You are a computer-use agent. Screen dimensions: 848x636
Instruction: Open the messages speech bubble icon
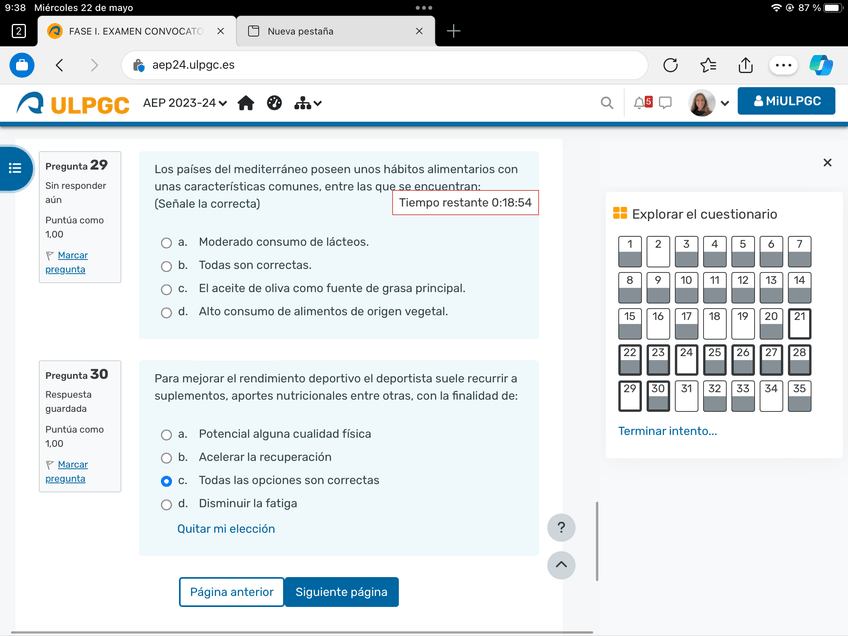click(665, 103)
